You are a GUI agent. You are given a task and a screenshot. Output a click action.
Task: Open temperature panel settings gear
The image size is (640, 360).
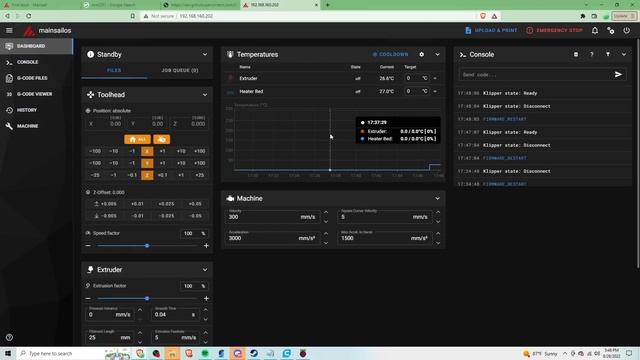[422, 54]
